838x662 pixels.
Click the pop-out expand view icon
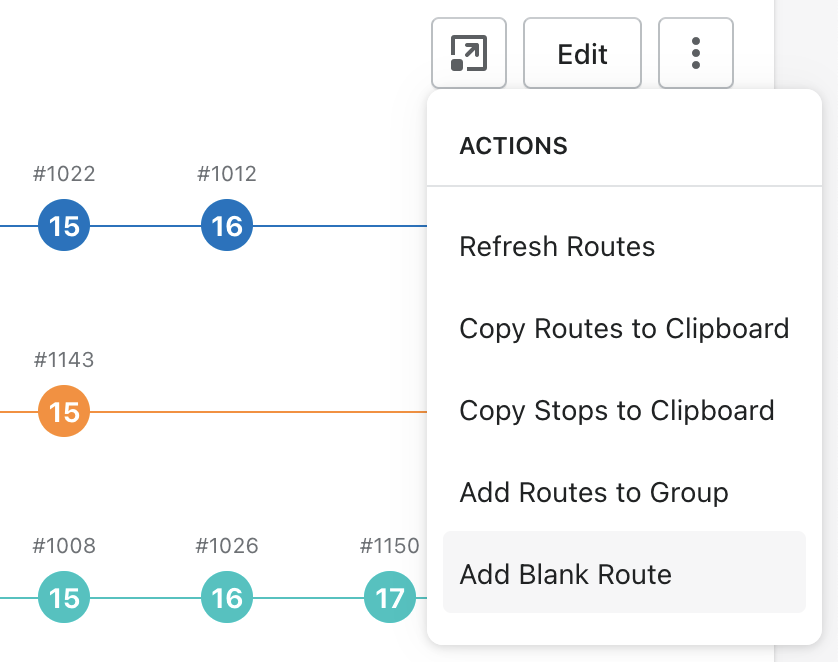[x=469, y=53]
